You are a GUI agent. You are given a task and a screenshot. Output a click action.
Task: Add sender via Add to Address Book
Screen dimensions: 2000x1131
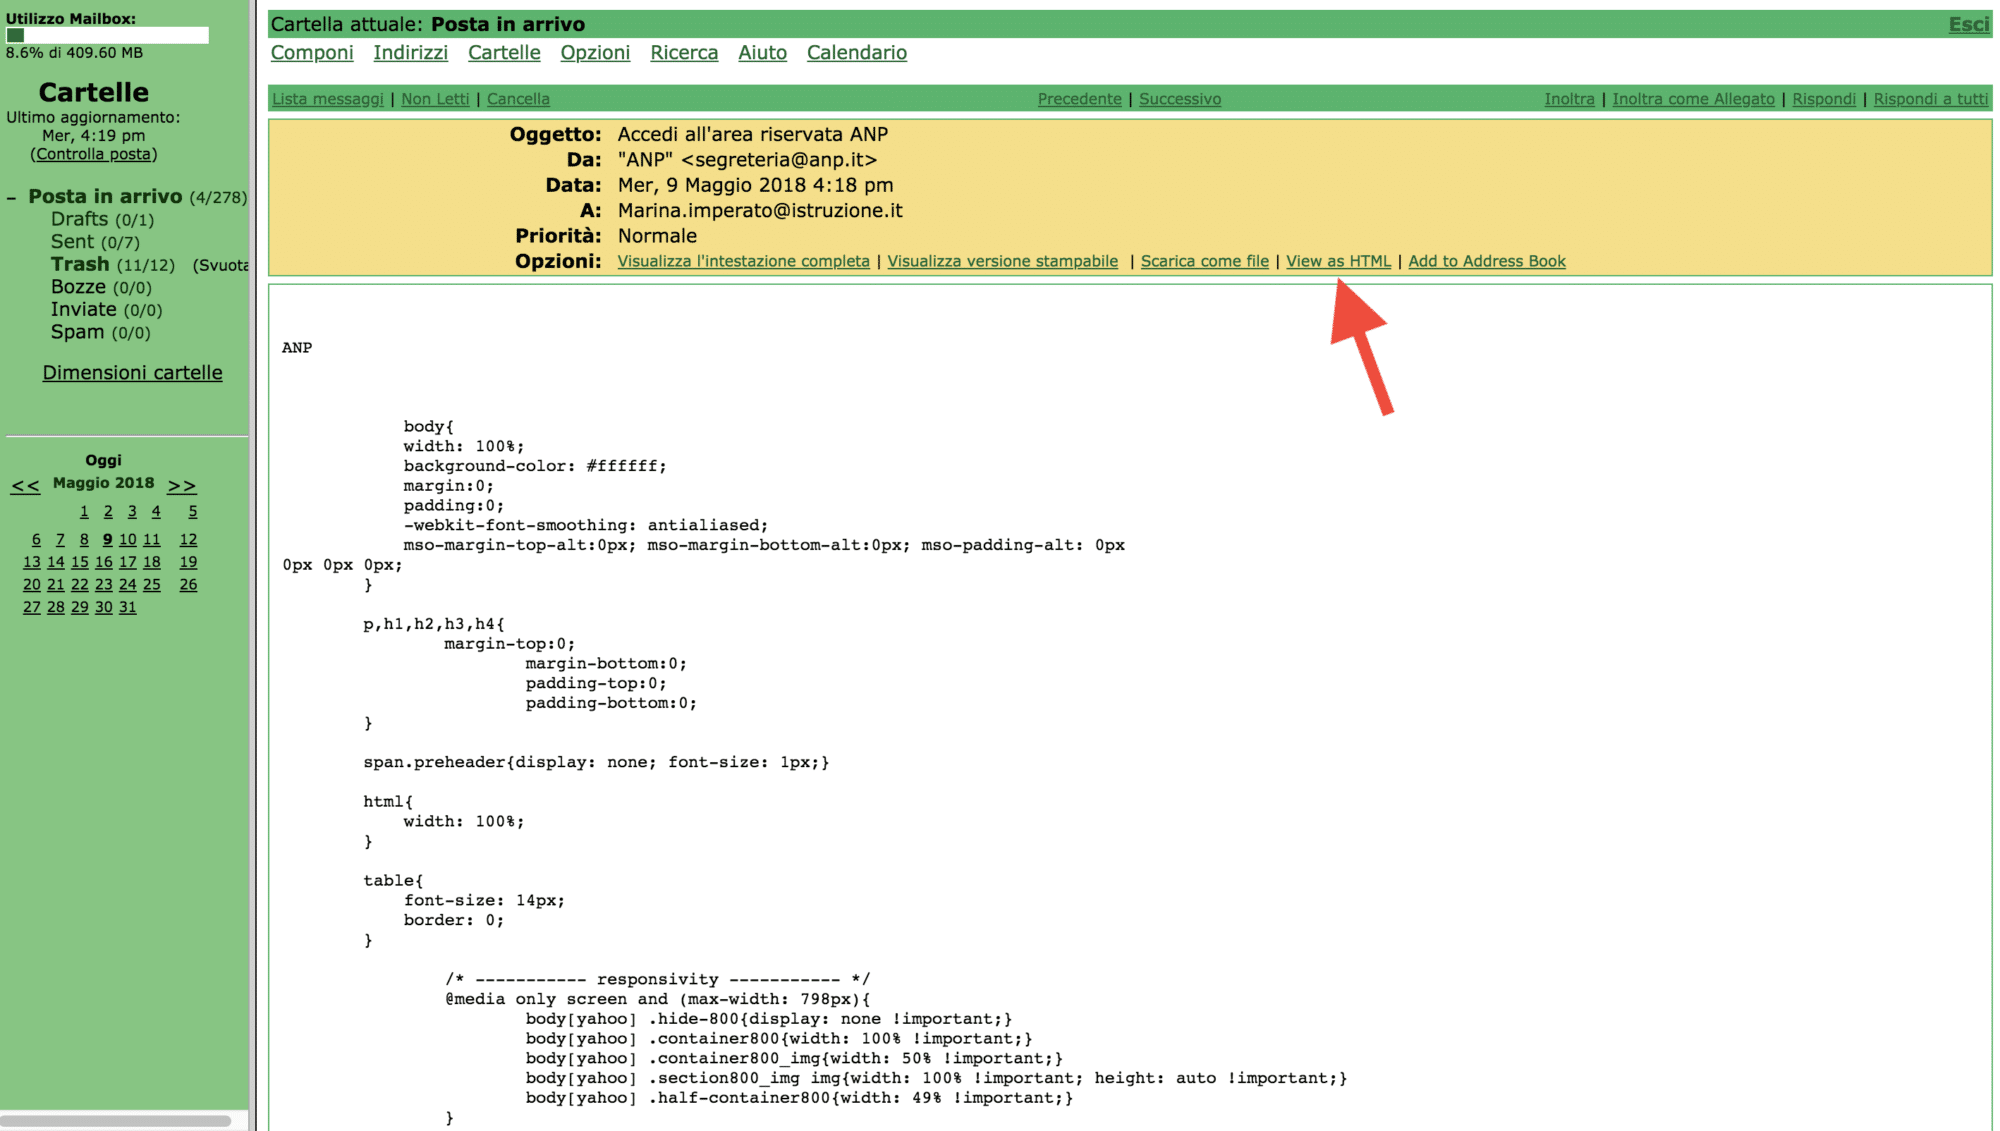(1486, 261)
